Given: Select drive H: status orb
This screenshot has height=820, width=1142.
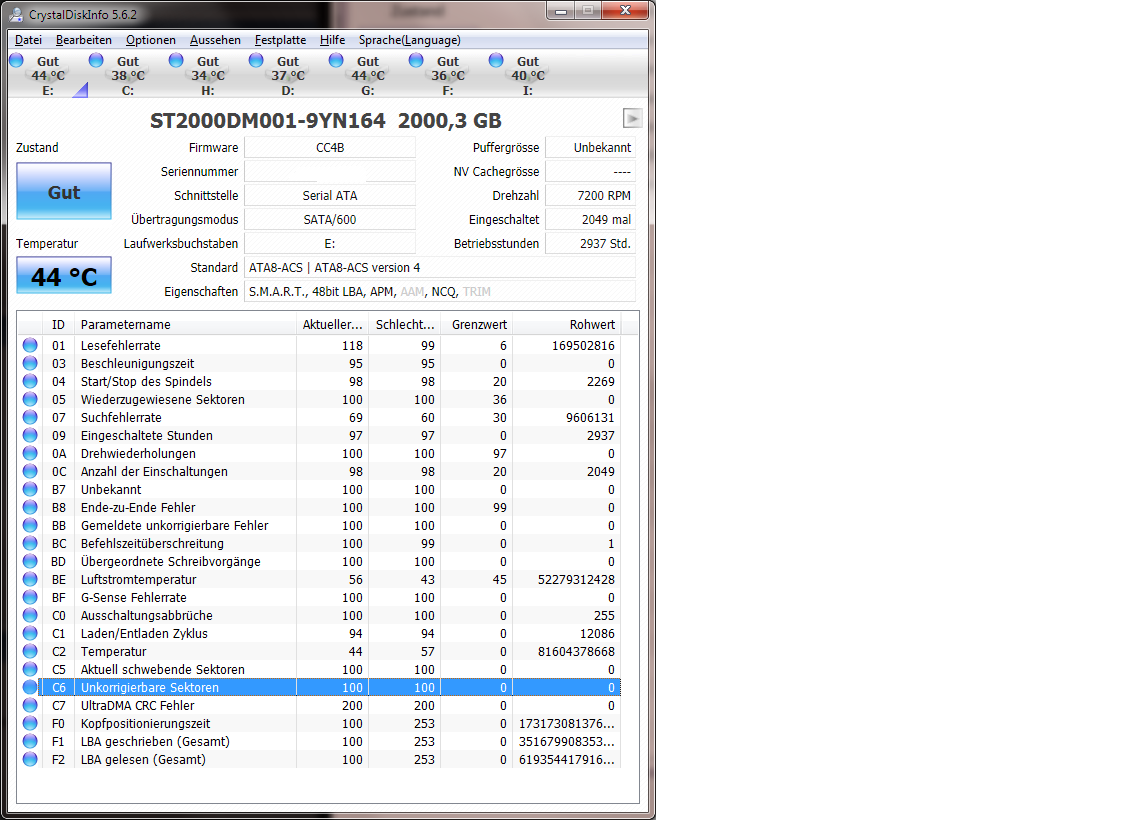Looking at the screenshot, I should click(x=176, y=60).
